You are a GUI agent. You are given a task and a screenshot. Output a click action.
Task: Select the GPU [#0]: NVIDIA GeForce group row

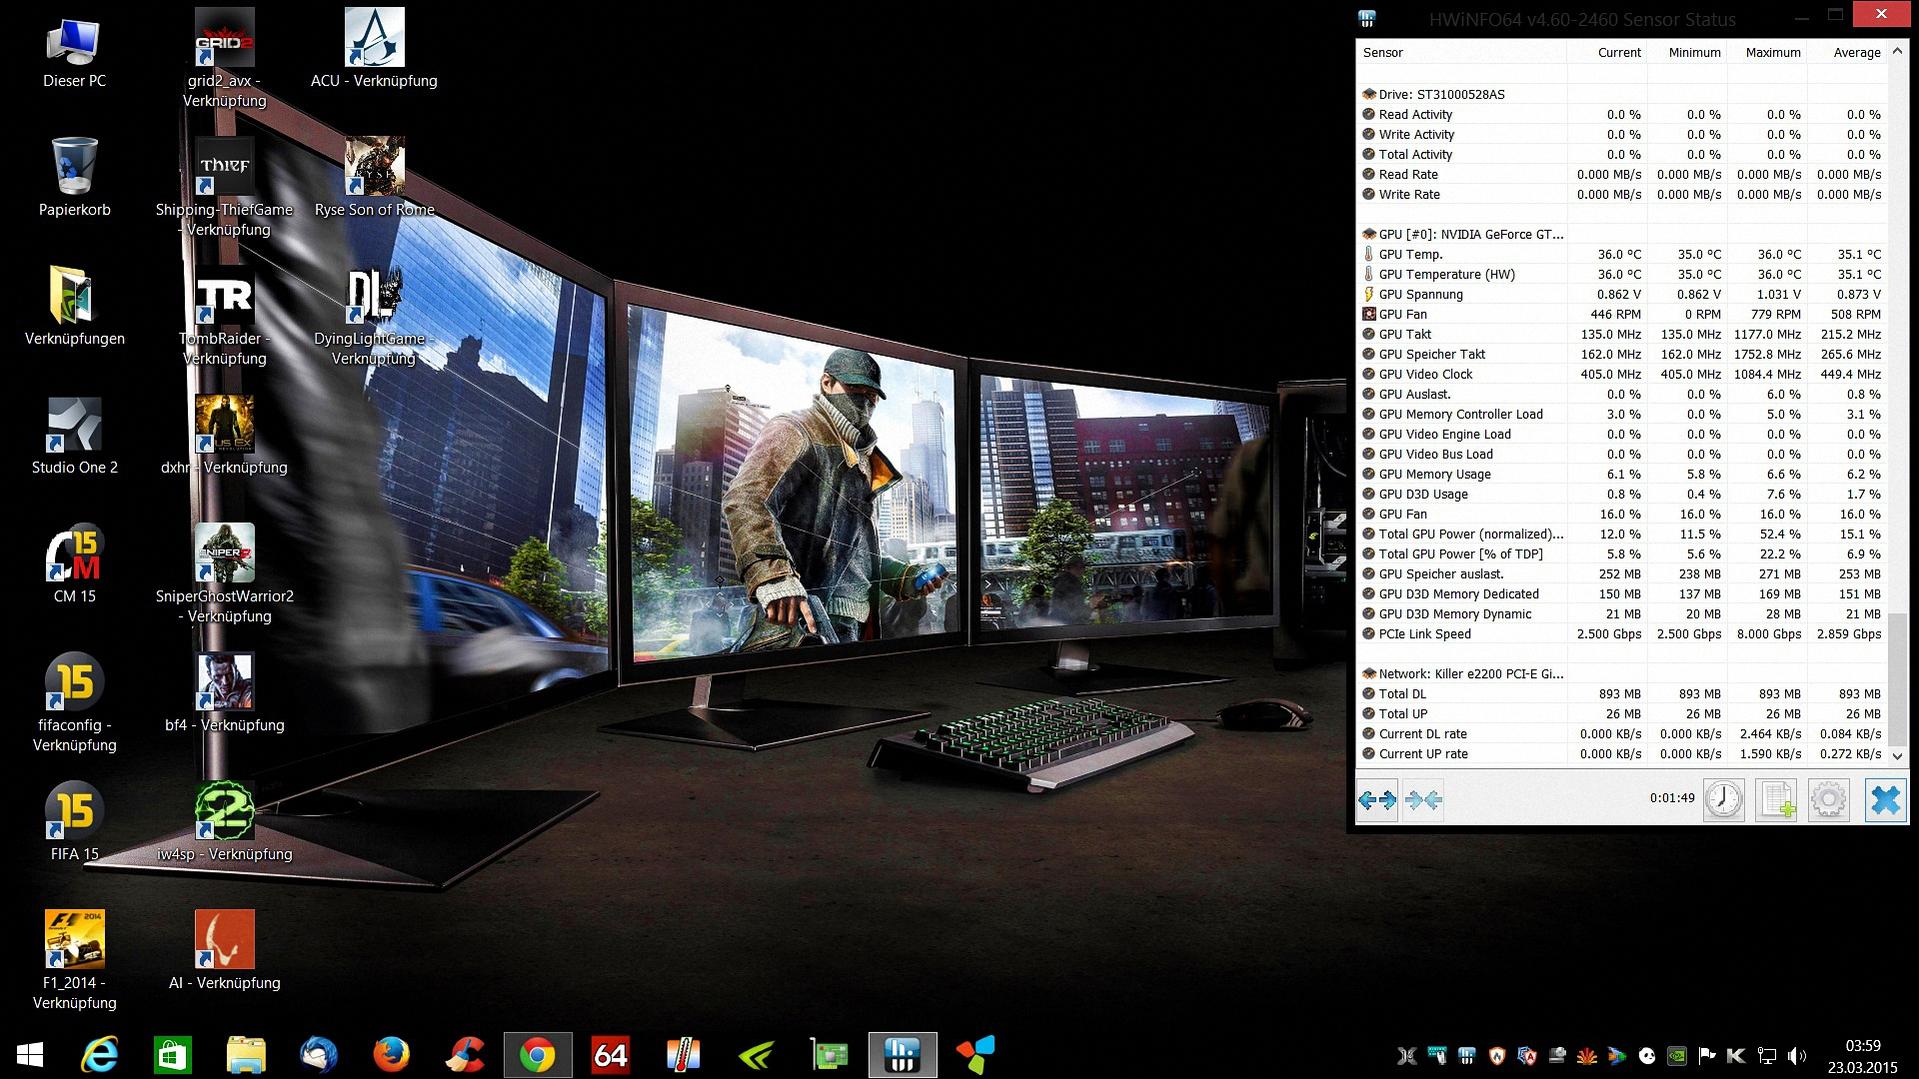1621,234
